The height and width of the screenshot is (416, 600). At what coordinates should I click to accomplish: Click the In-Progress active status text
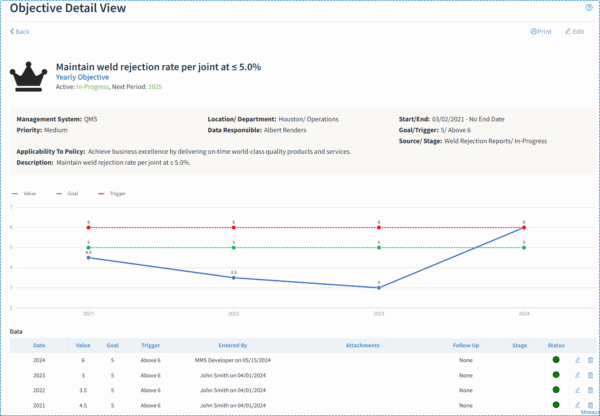coord(93,87)
